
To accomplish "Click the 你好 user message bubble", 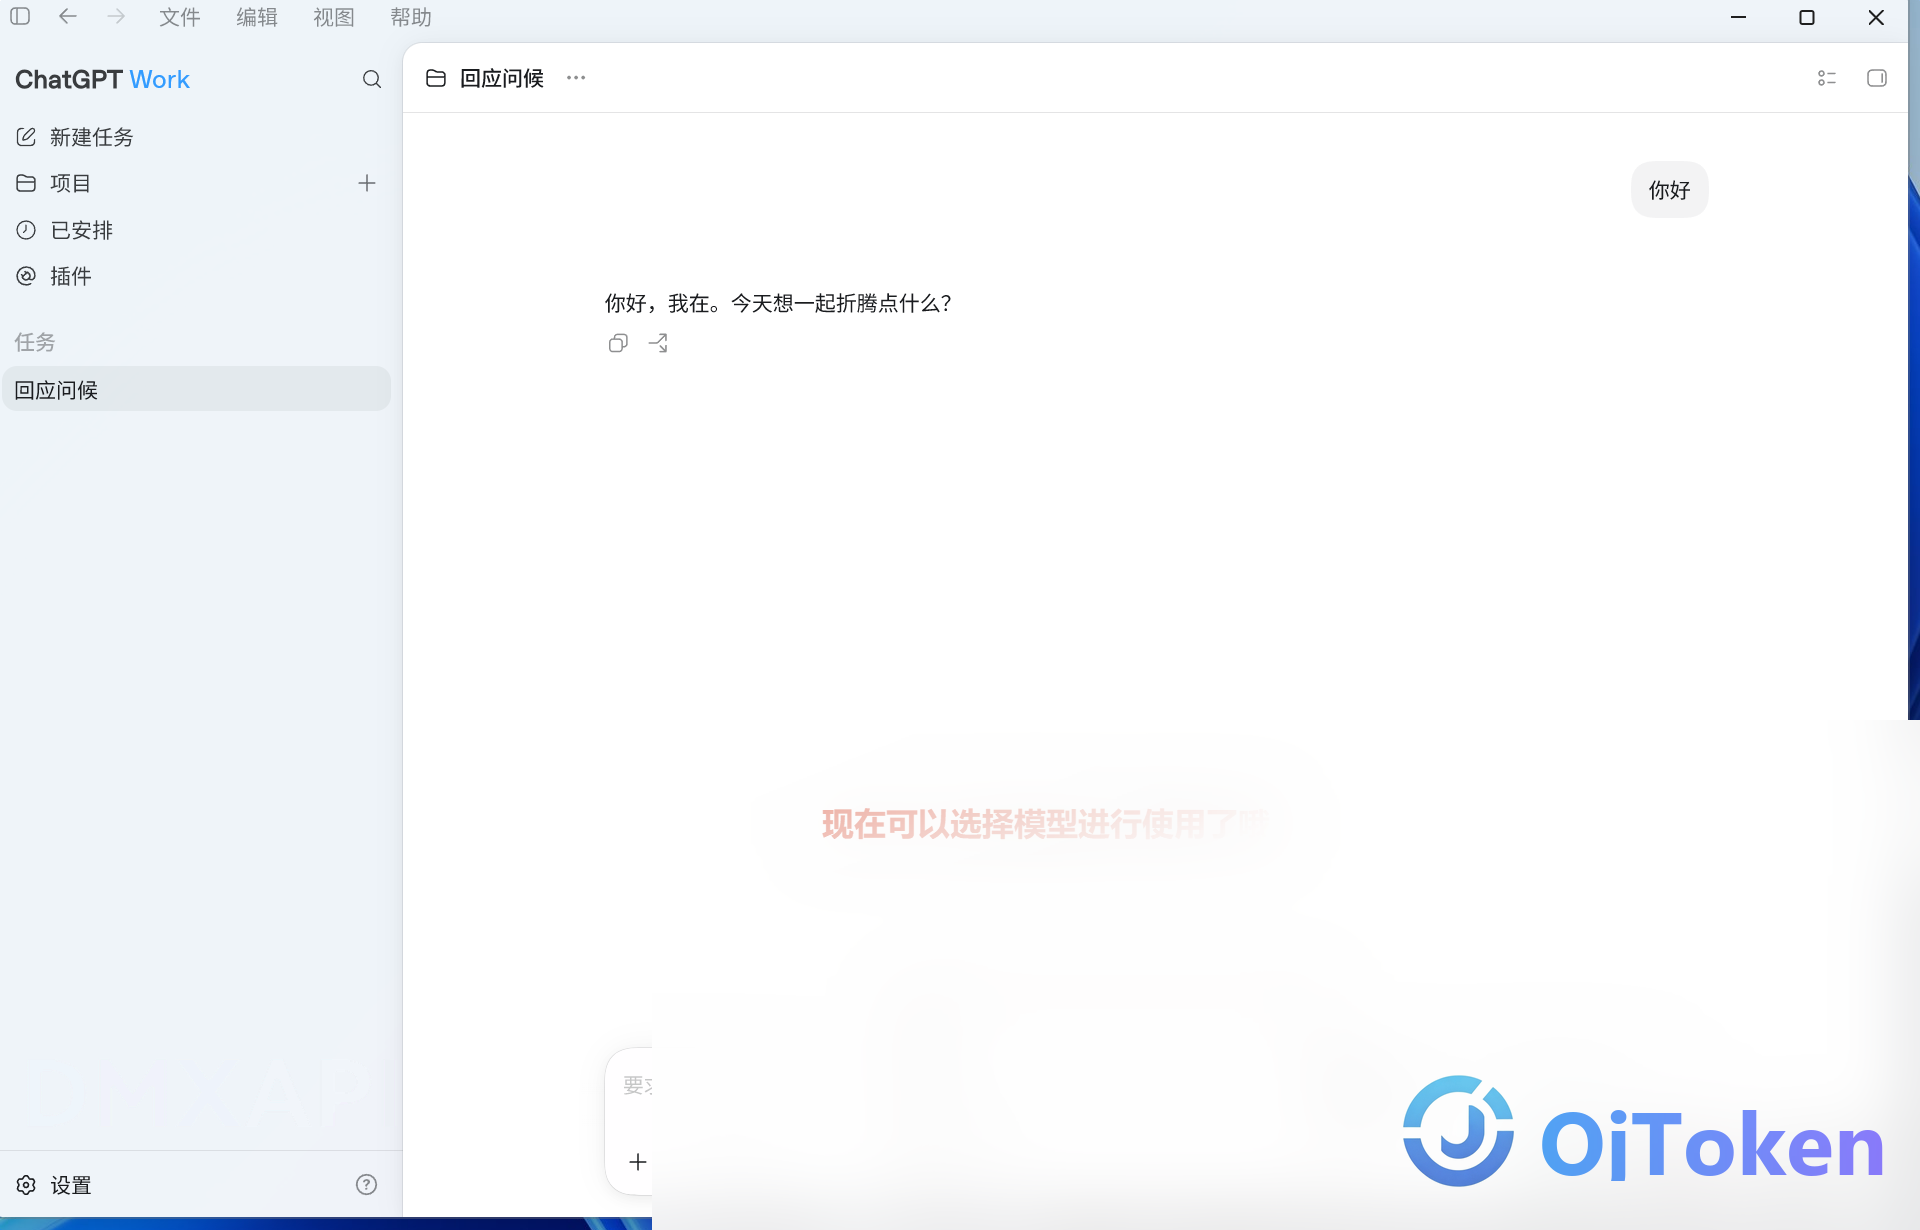I will [1670, 190].
